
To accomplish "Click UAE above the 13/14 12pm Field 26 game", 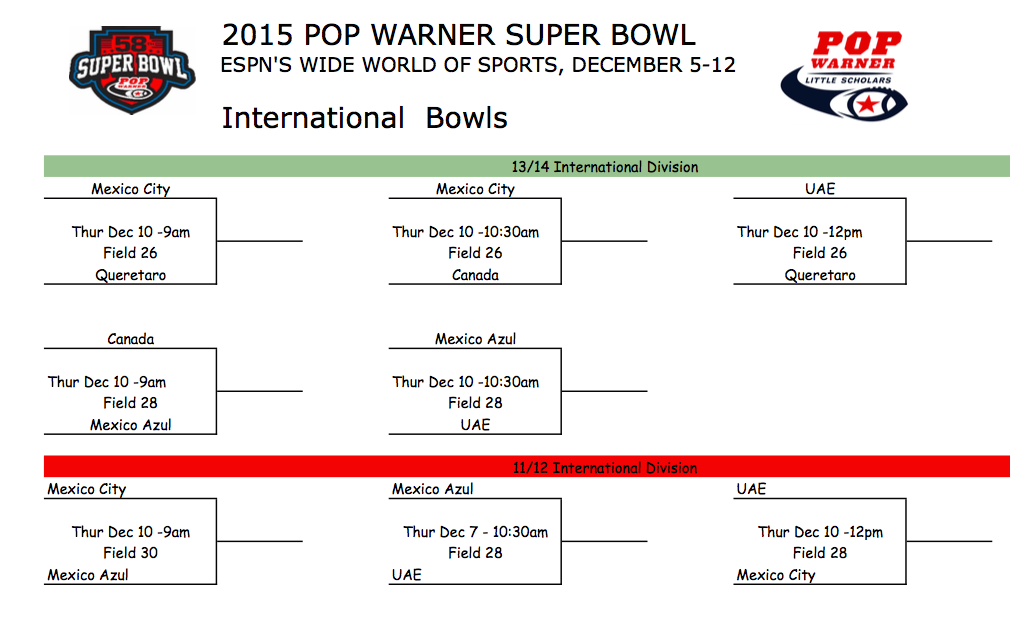I will pyautogui.click(x=820, y=189).
